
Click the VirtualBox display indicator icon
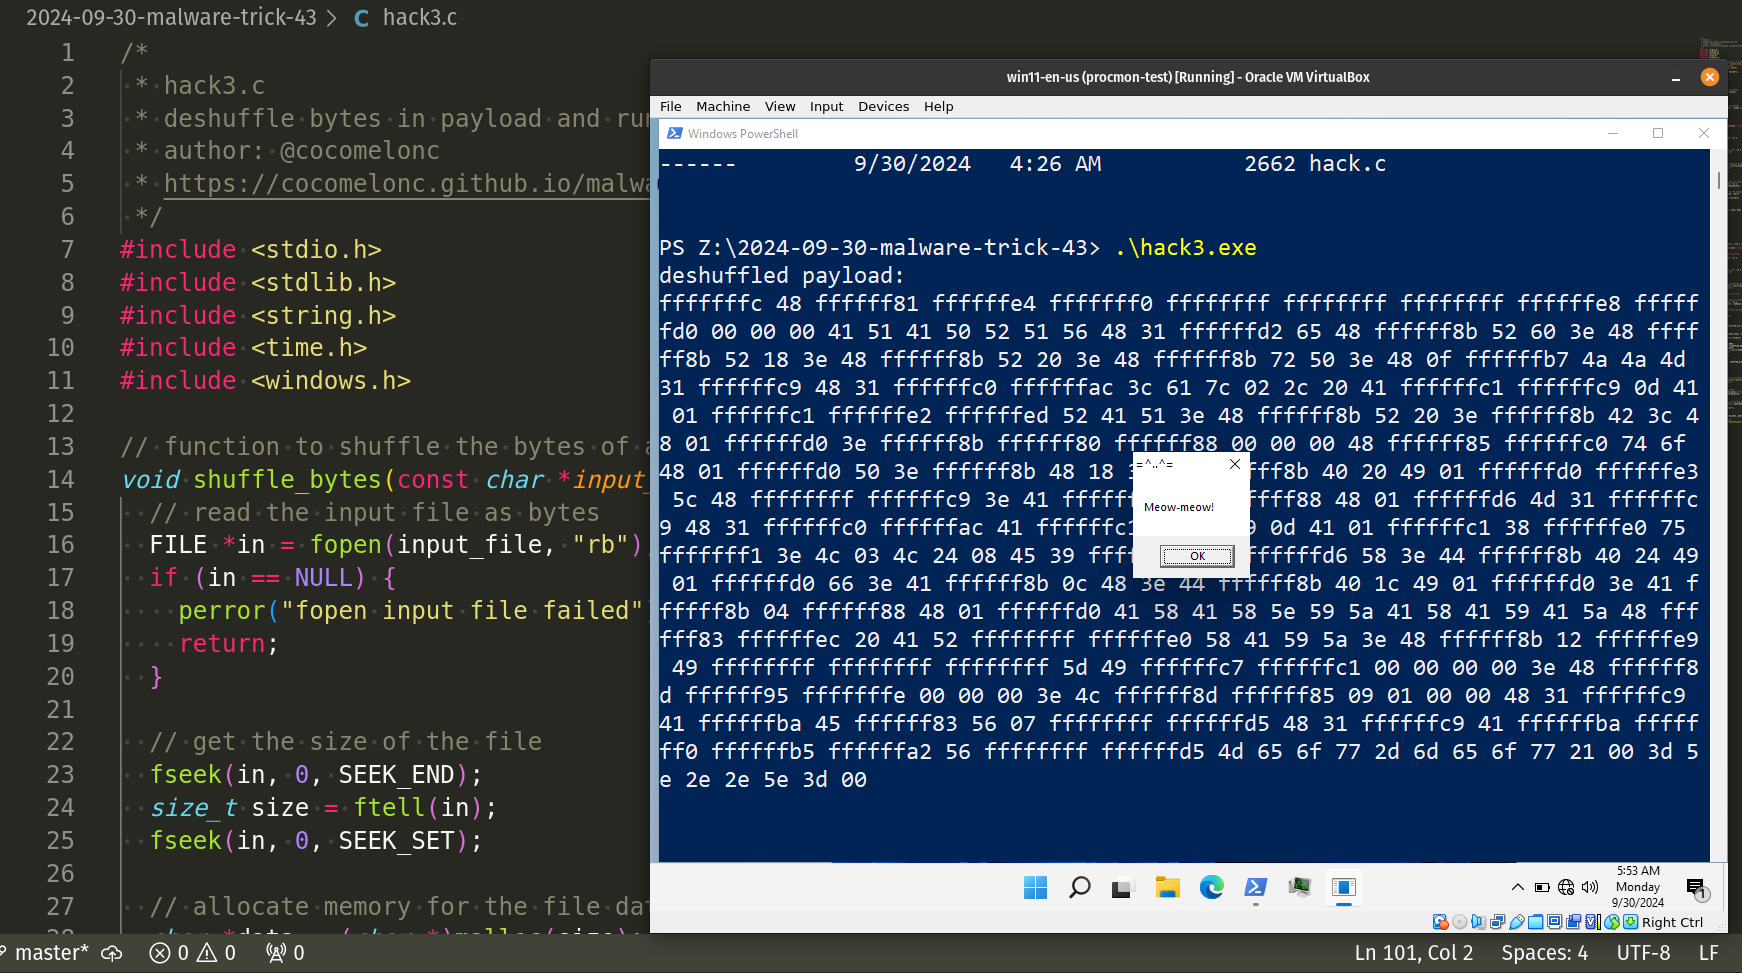pos(1554,922)
